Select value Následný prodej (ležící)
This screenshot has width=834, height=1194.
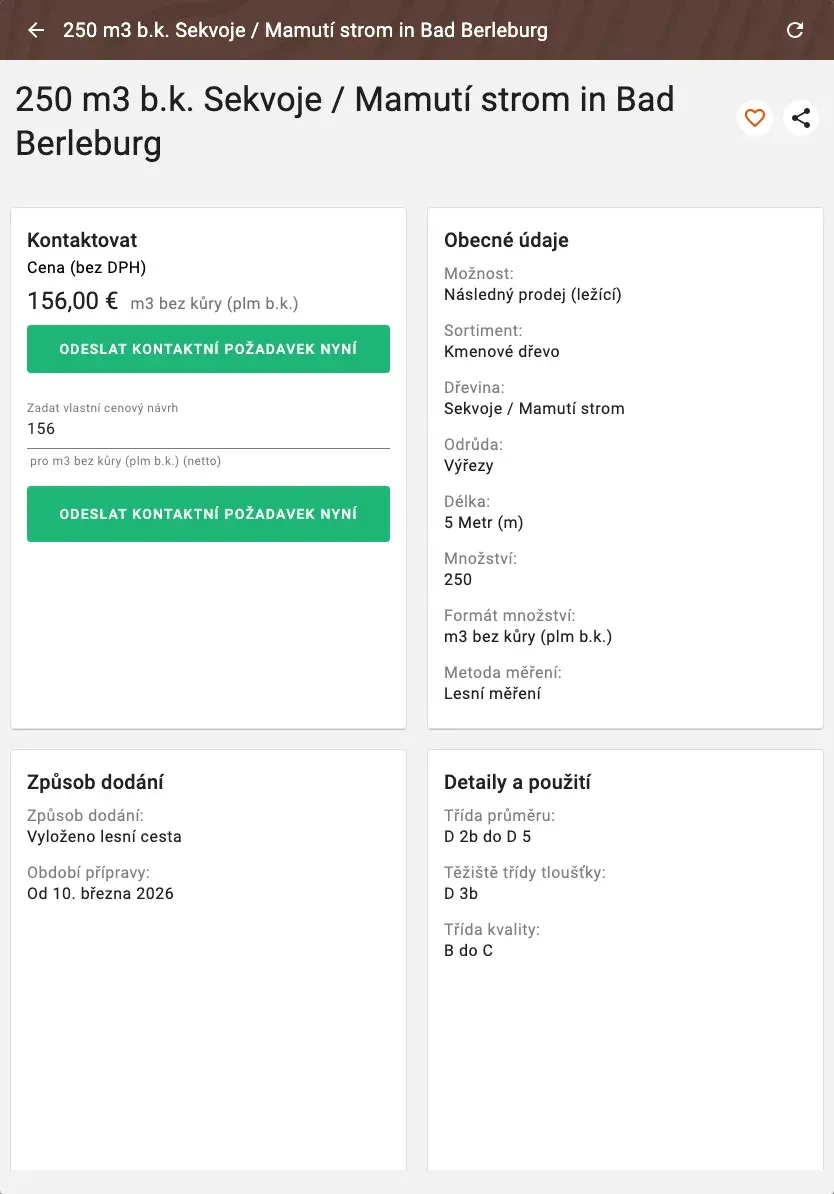[532, 295]
